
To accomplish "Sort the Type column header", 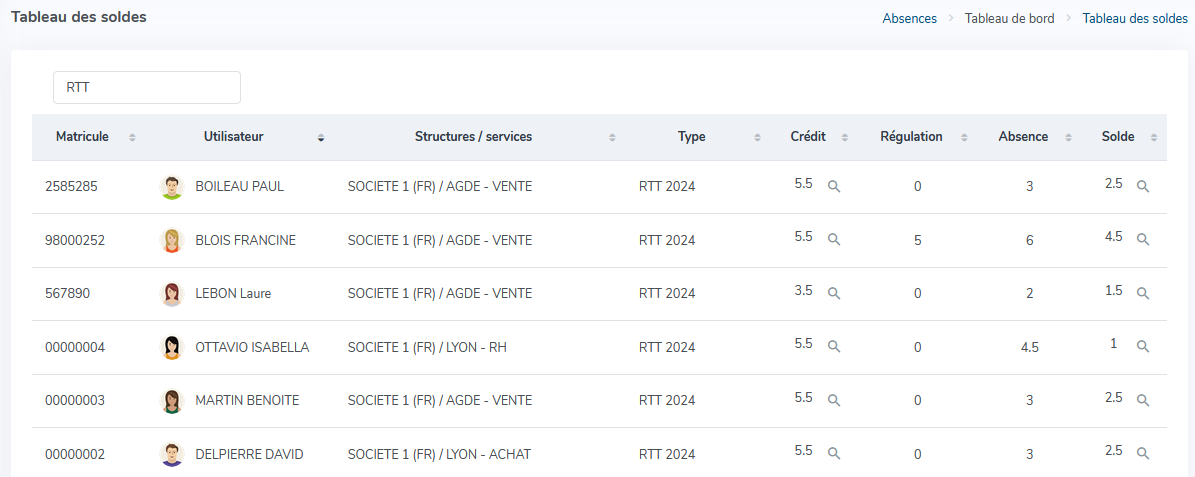I will point(691,137).
